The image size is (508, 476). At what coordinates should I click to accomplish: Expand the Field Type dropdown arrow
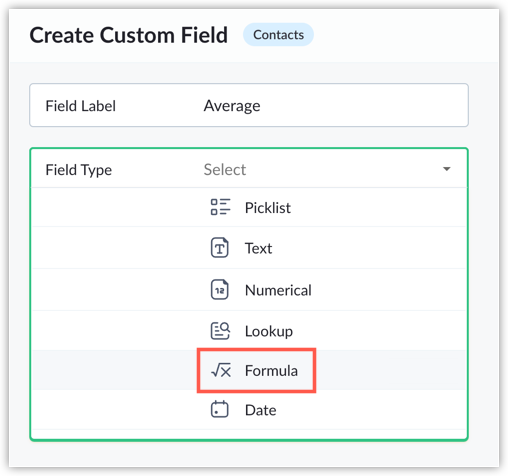pyautogui.click(x=447, y=169)
